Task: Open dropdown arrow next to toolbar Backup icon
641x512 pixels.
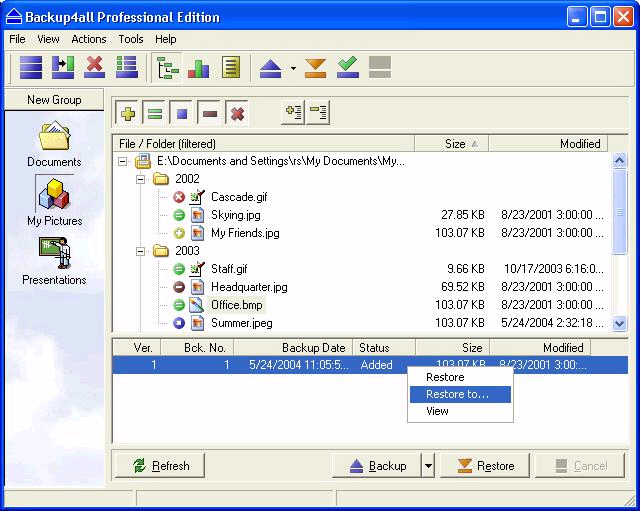Action: tap(294, 68)
